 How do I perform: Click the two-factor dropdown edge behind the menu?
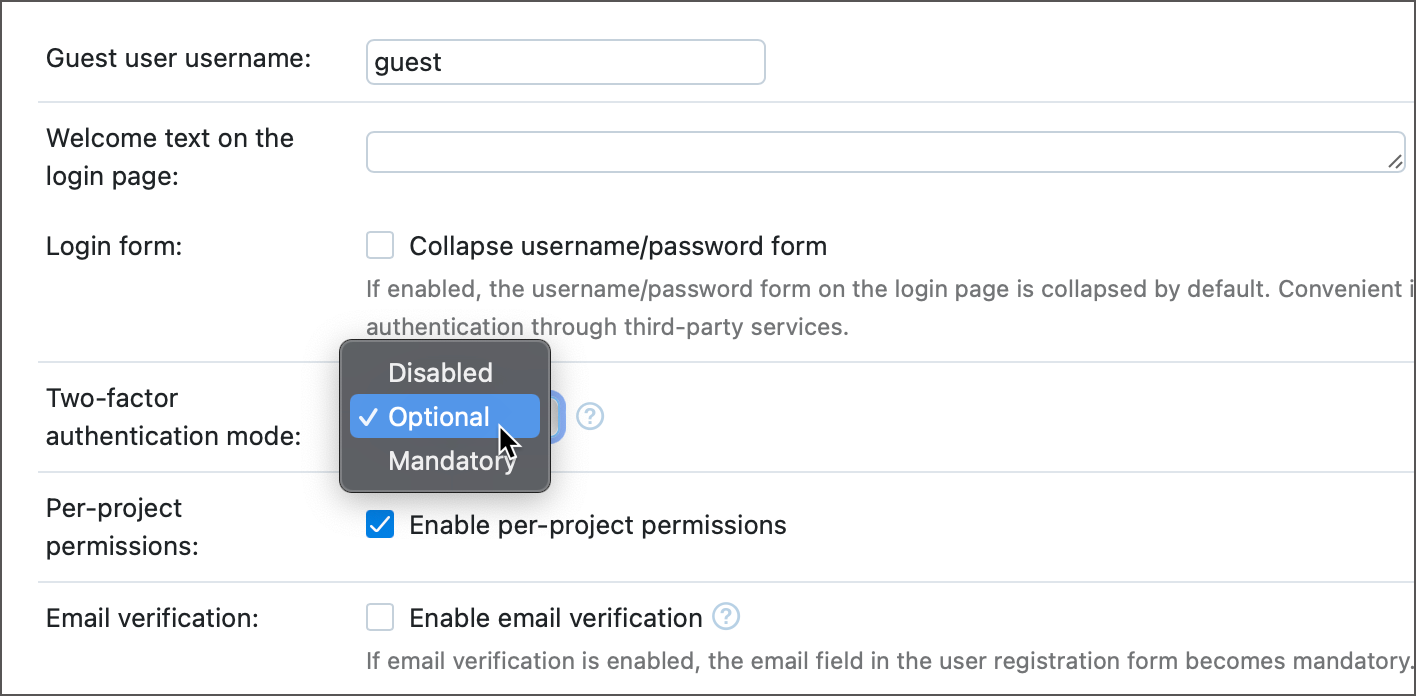558,417
